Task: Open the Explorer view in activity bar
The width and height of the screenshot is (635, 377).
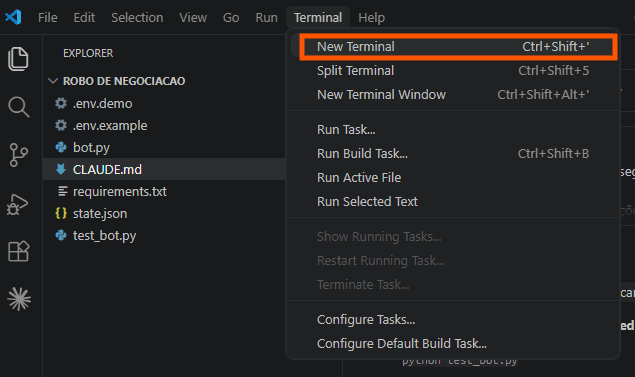Action: coord(18,59)
